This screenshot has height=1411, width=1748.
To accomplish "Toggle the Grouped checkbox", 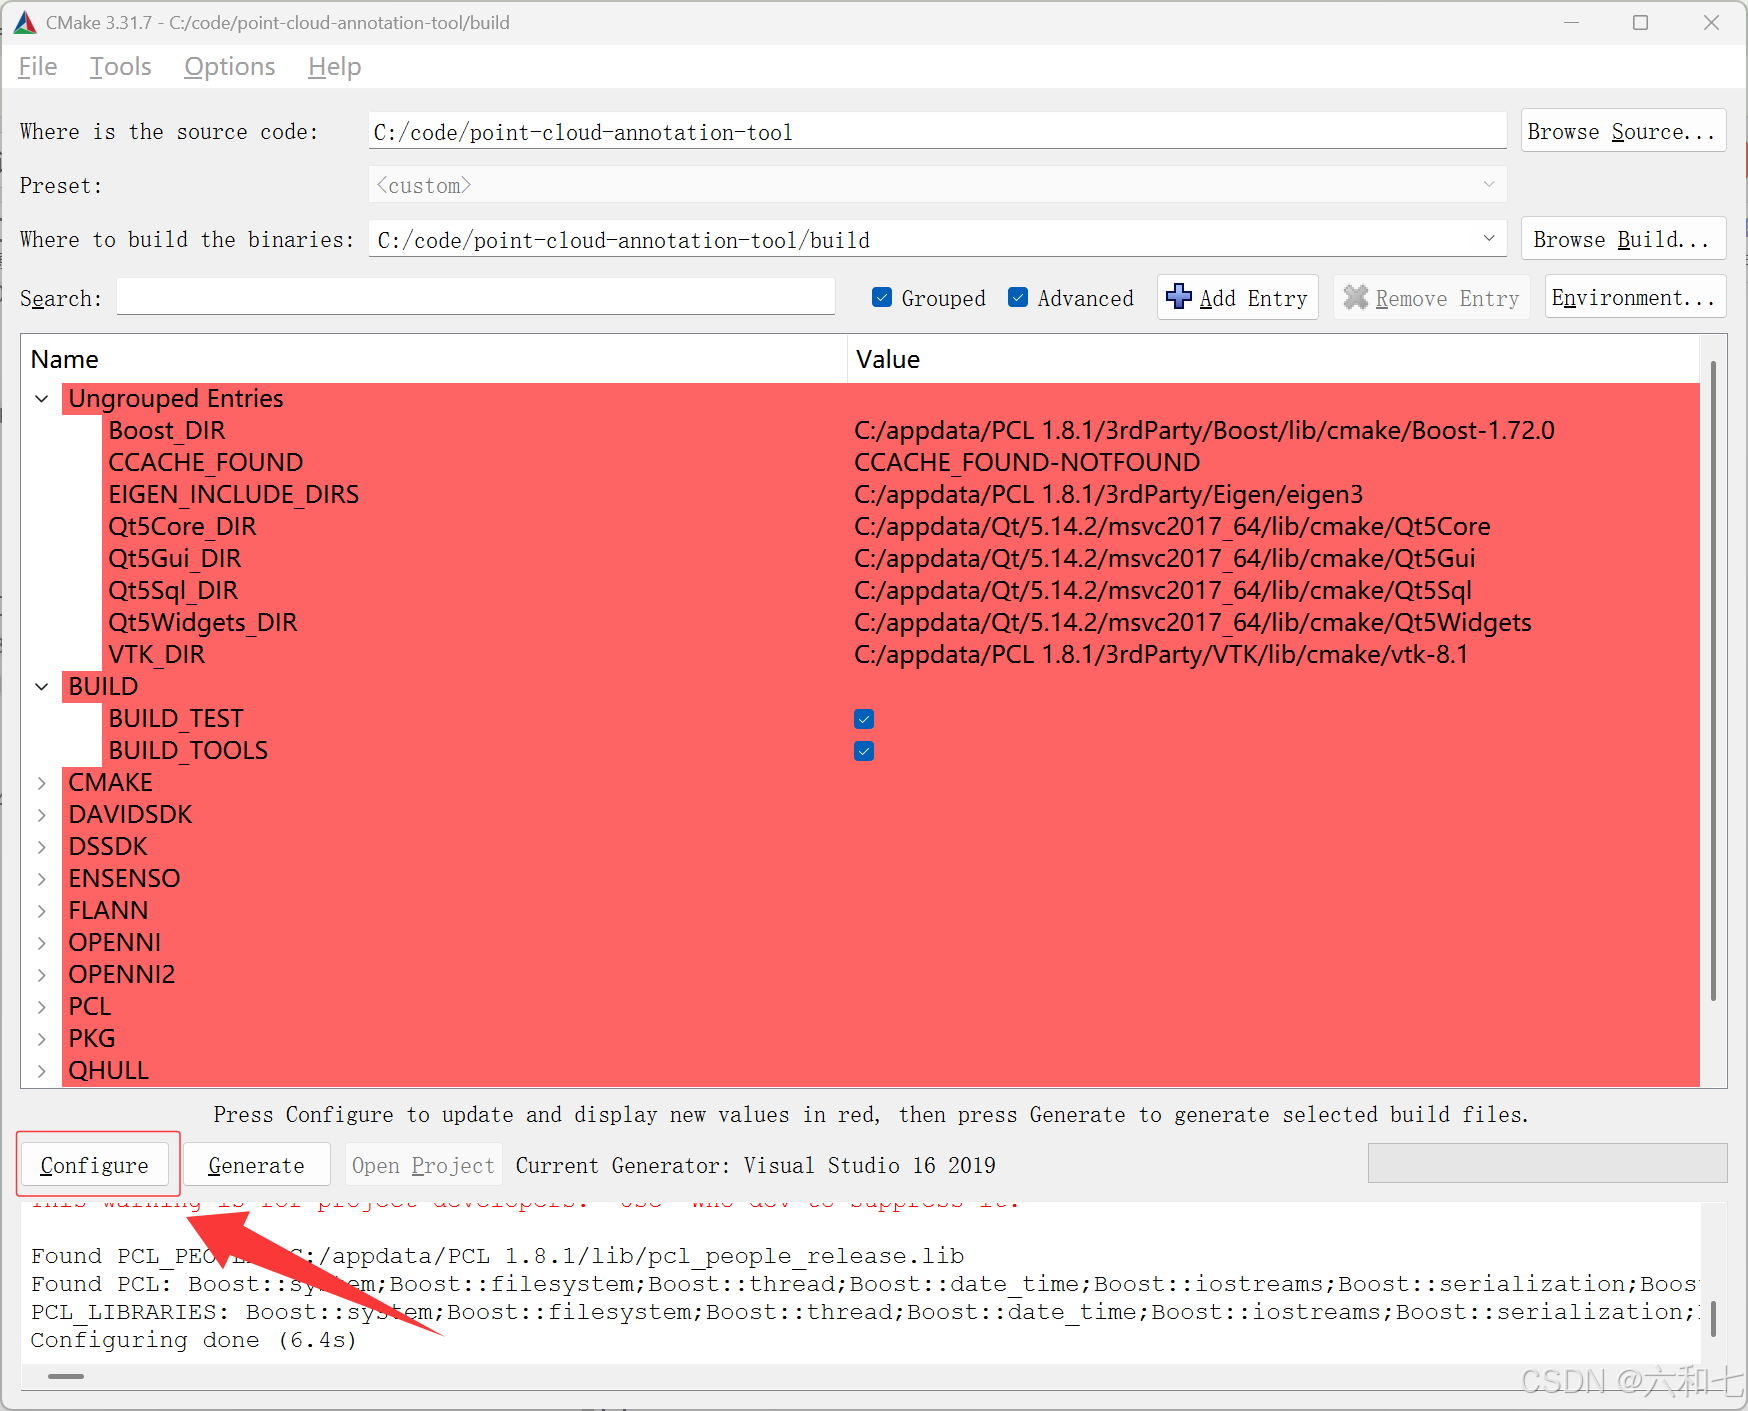I will [882, 297].
